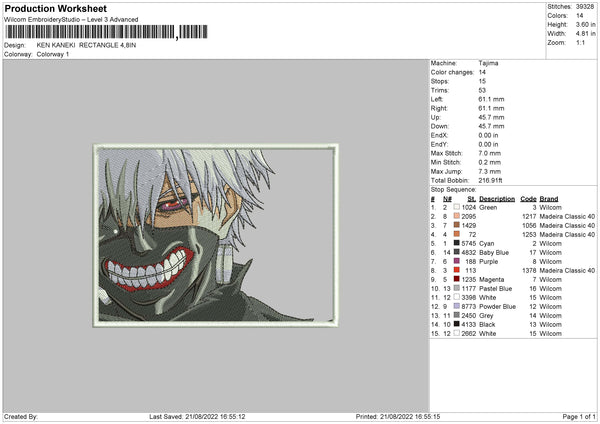Pick the Magenta dark red swatch in stop 9

pyautogui.click(x=457, y=279)
